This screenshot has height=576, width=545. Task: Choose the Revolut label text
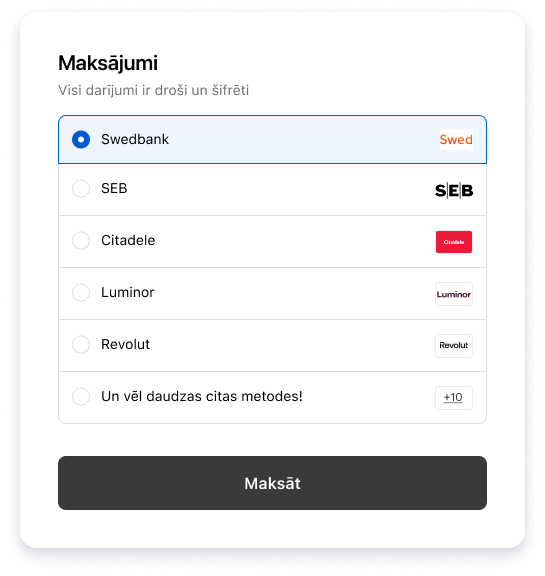[x=125, y=345]
